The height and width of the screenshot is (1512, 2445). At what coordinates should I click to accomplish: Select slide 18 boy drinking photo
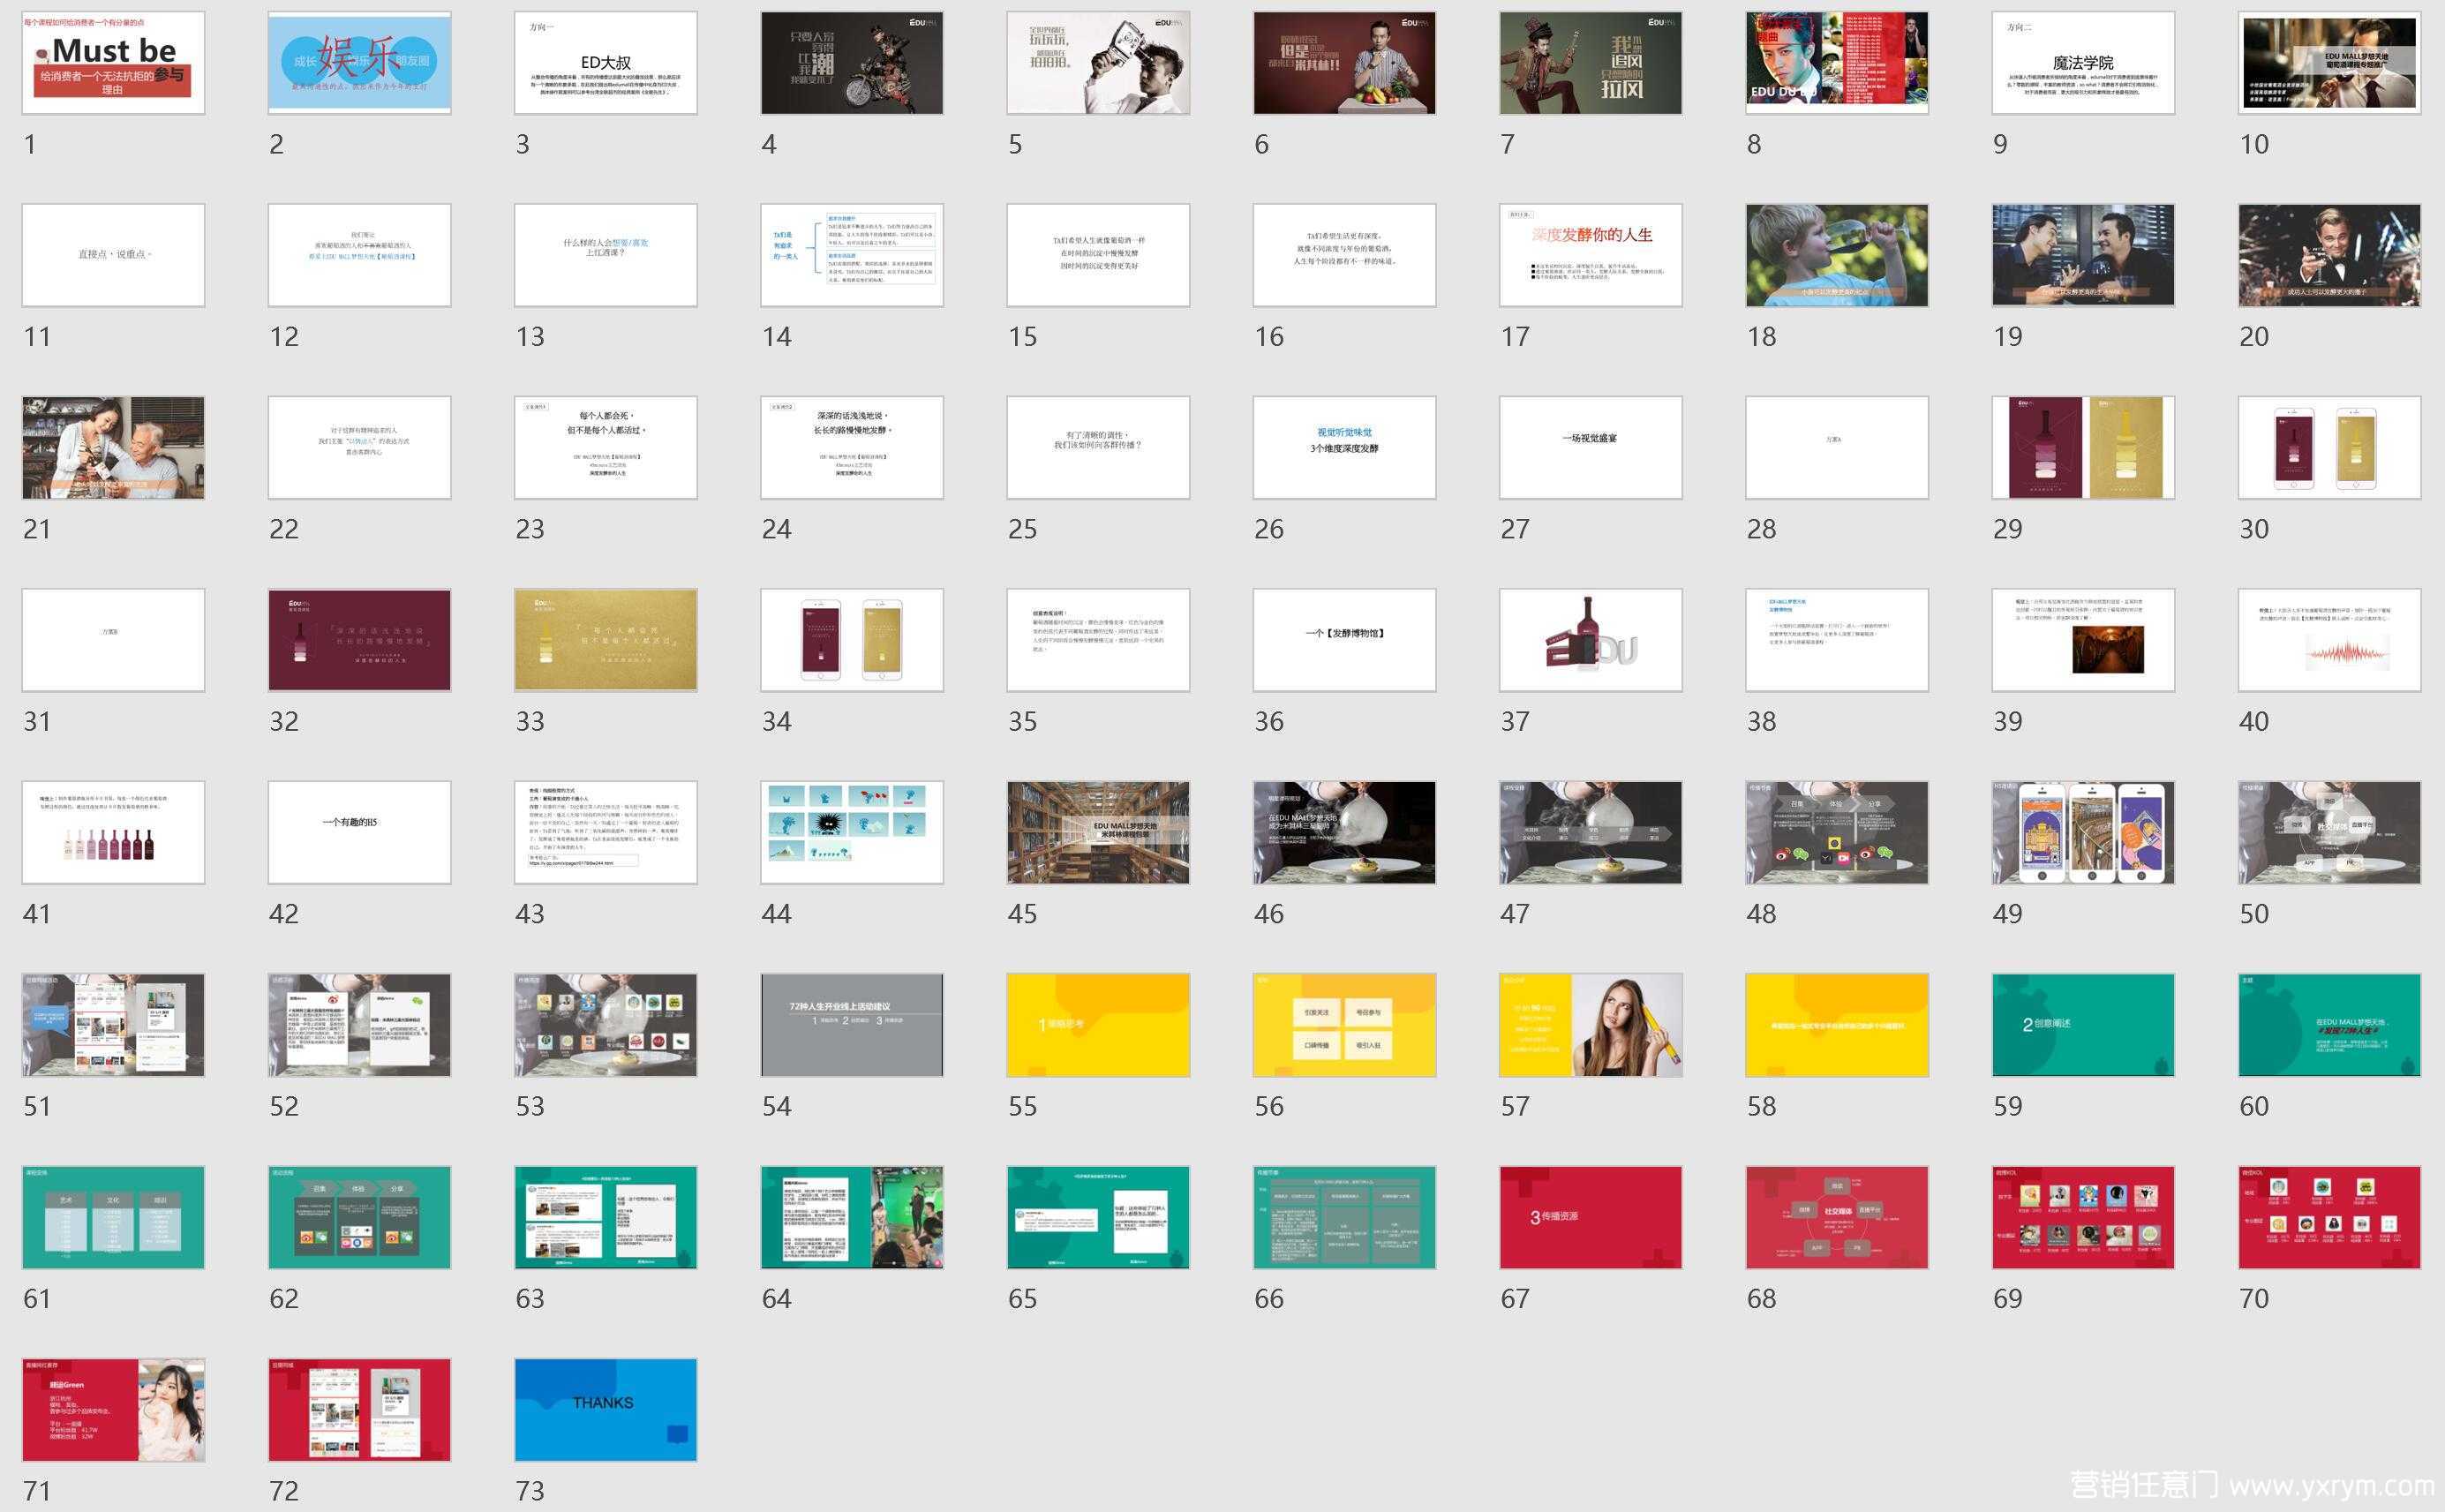pyautogui.click(x=1836, y=255)
